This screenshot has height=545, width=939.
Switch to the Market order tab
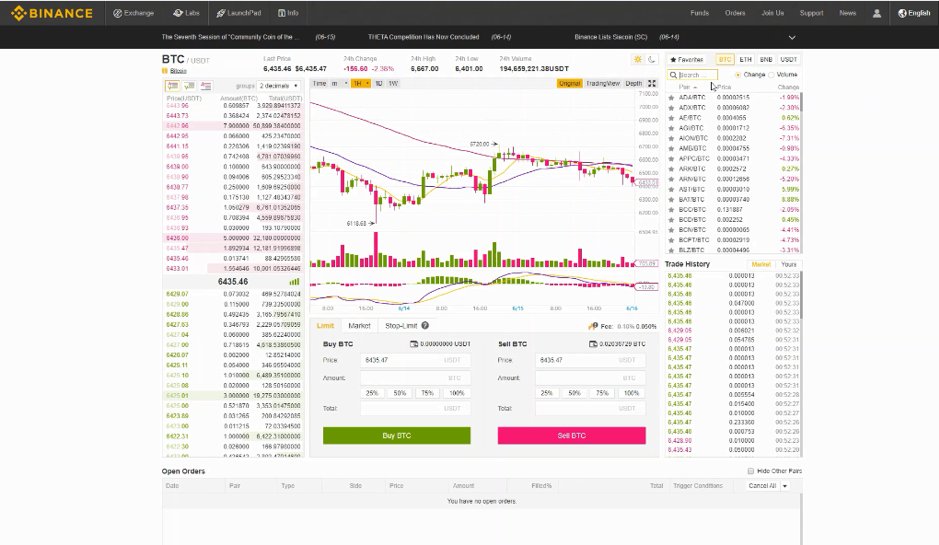point(359,326)
